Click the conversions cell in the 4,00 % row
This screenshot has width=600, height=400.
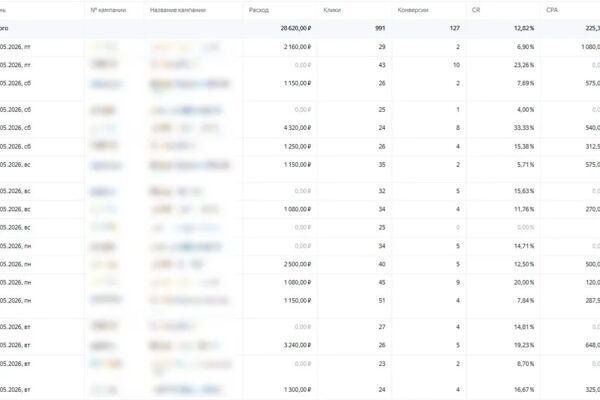tap(458, 109)
